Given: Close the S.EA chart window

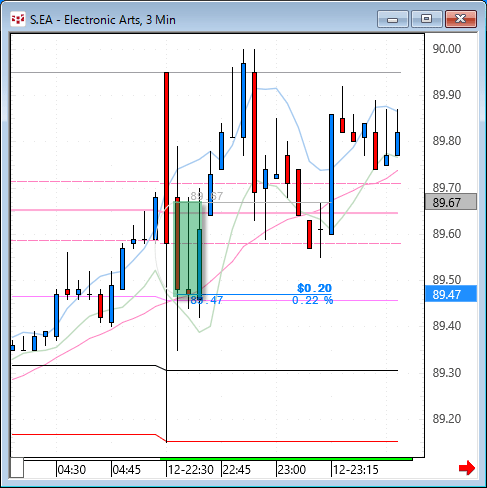Looking at the screenshot, I should (x=460, y=19).
